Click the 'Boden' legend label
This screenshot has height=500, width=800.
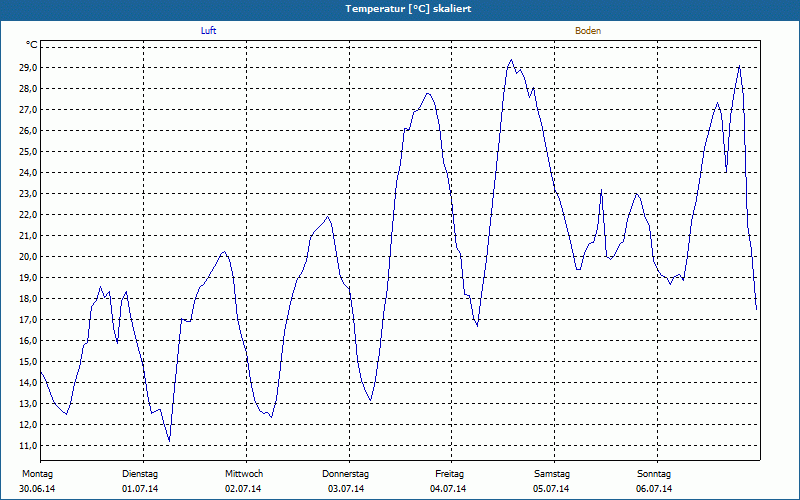point(588,31)
